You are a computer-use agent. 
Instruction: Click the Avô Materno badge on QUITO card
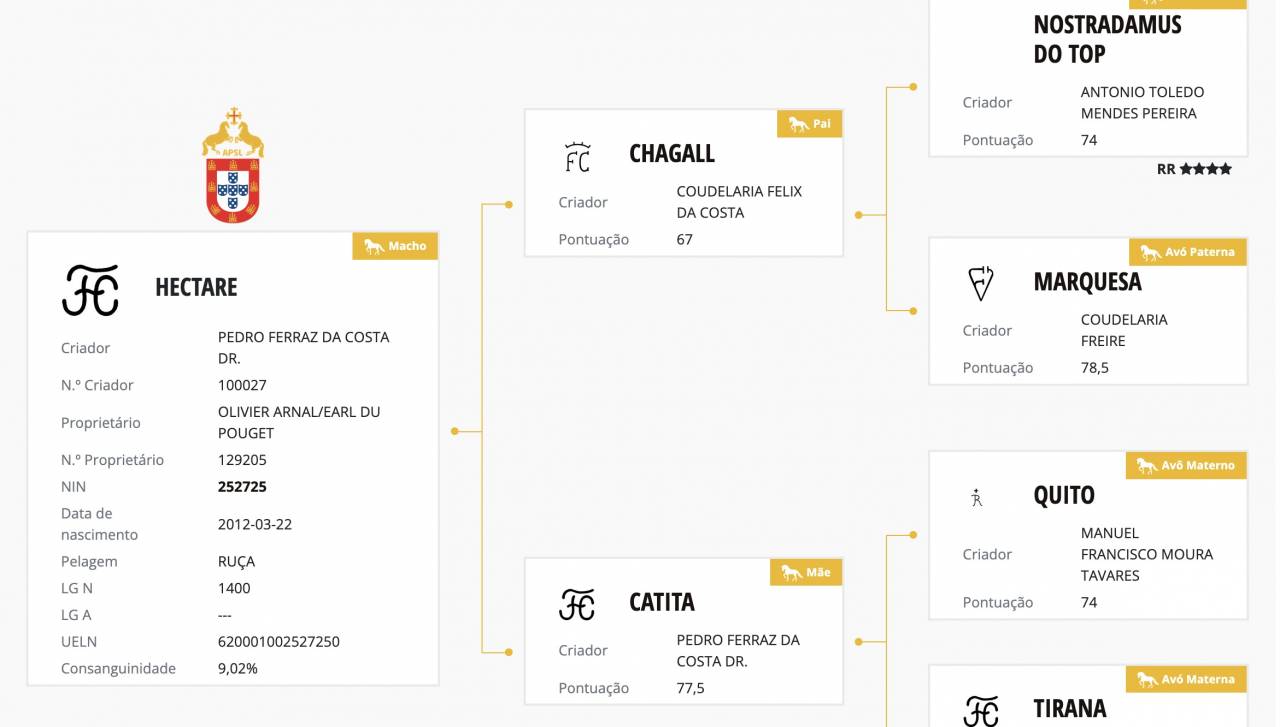(x=1187, y=465)
